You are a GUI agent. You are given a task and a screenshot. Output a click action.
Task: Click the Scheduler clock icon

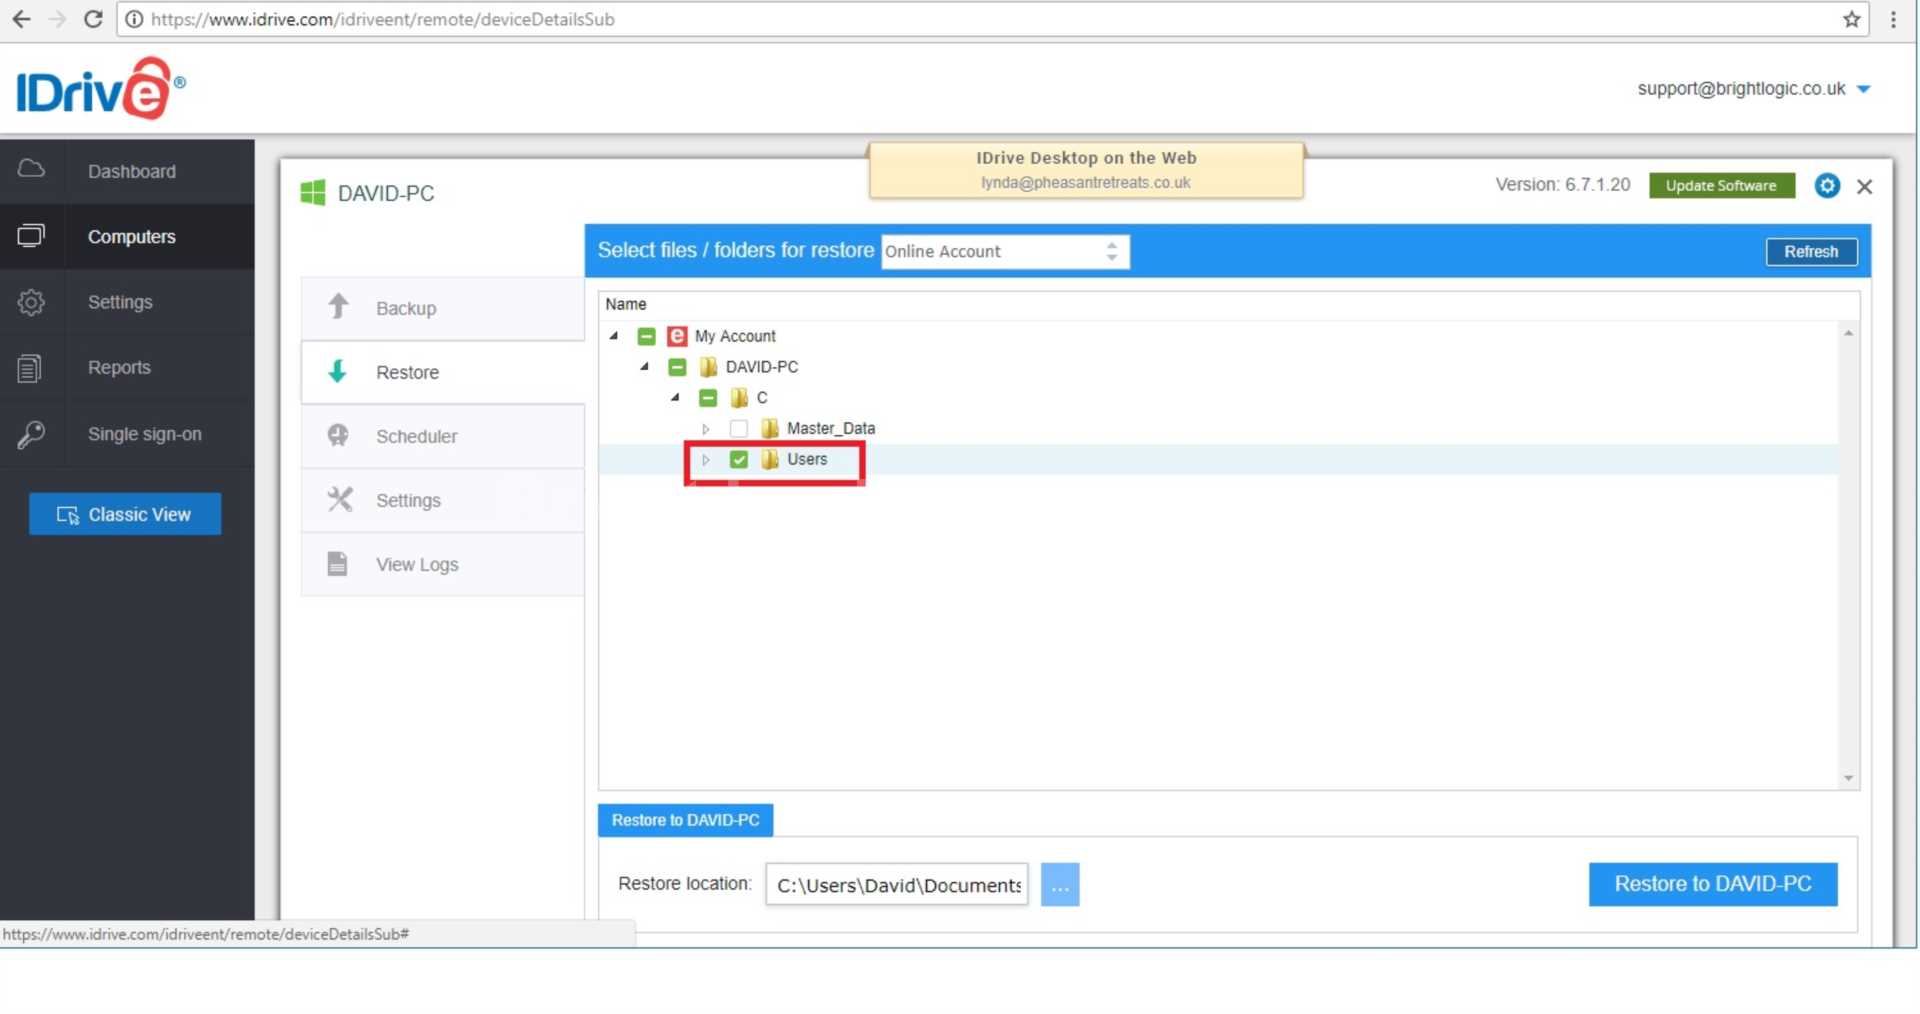click(339, 436)
